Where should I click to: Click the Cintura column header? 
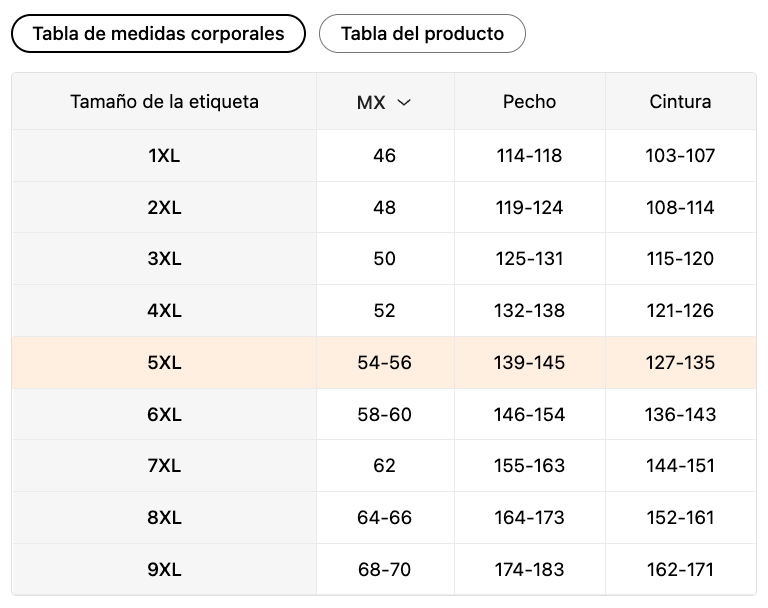680,101
